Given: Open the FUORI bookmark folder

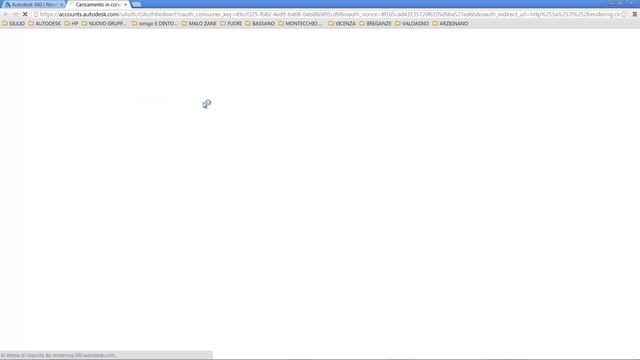Looking at the screenshot, I should pos(231,24).
